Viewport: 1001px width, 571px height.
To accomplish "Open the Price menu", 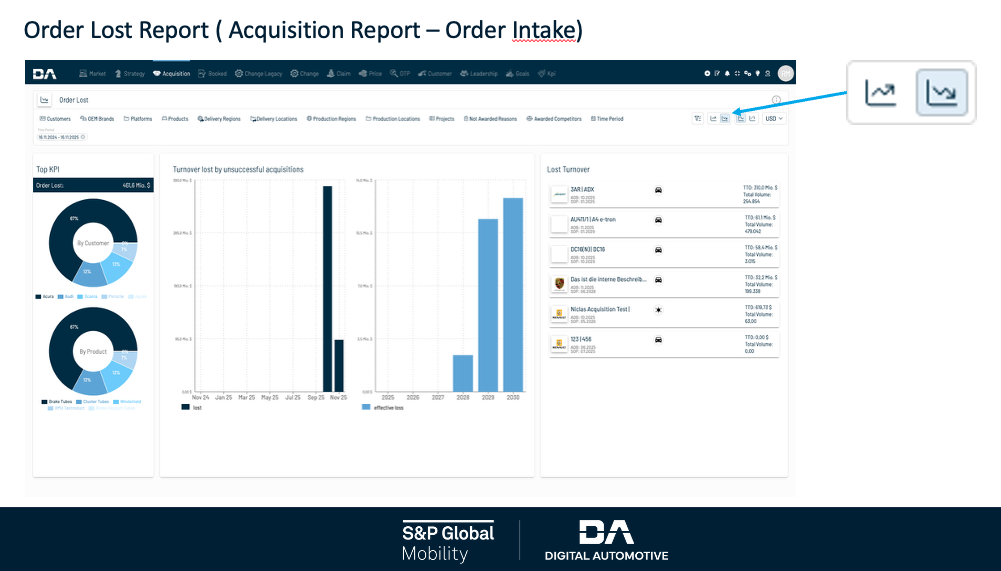I will click(x=370, y=73).
